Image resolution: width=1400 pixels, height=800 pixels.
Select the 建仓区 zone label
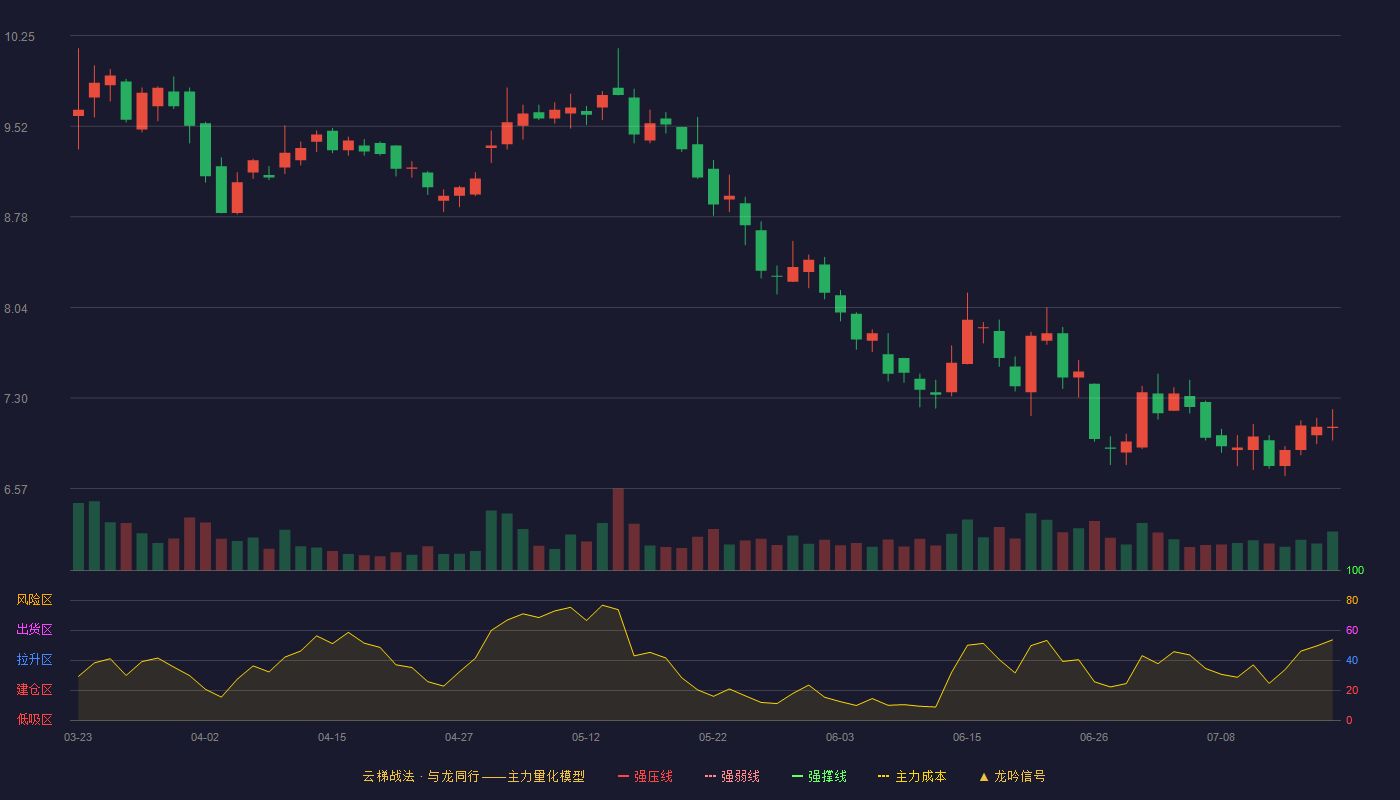pos(34,690)
